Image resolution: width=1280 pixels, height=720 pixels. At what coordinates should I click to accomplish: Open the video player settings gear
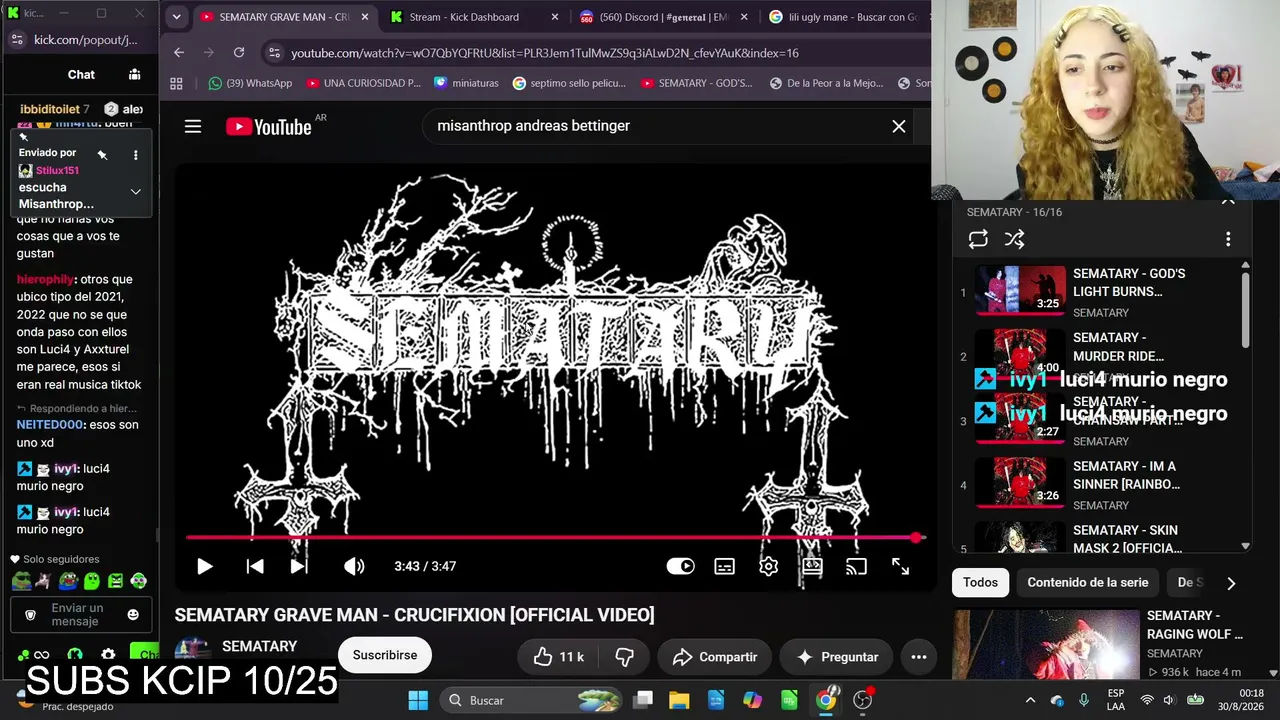point(768,566)
